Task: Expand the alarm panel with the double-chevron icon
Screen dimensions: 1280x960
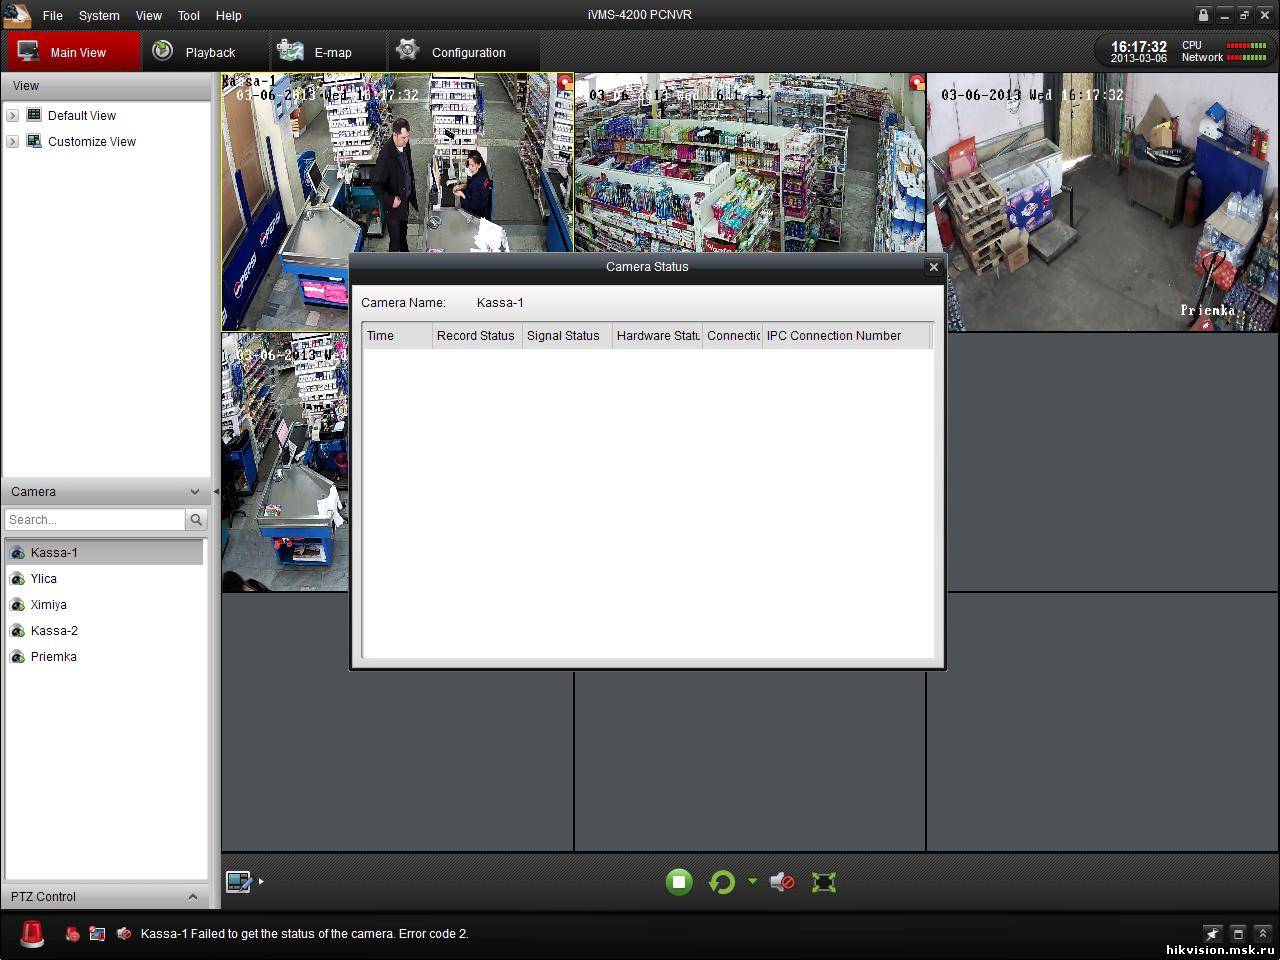Action: point(1262,934)
